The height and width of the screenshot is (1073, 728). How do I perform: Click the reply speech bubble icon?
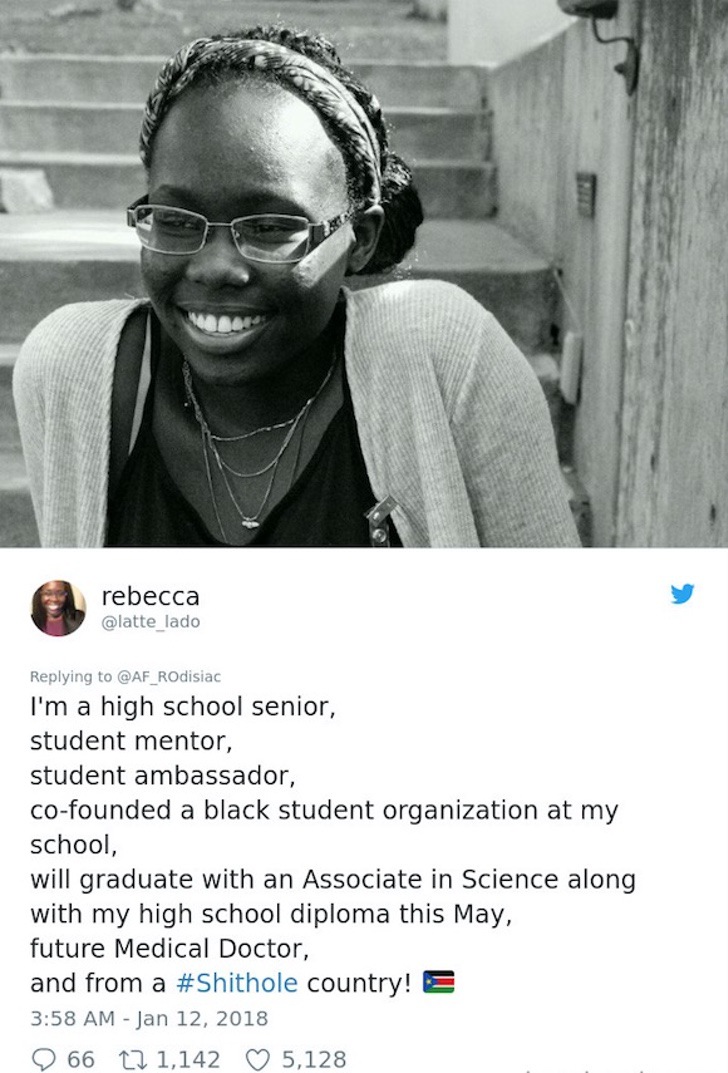pyautogui.click(x=44, y=1059)
